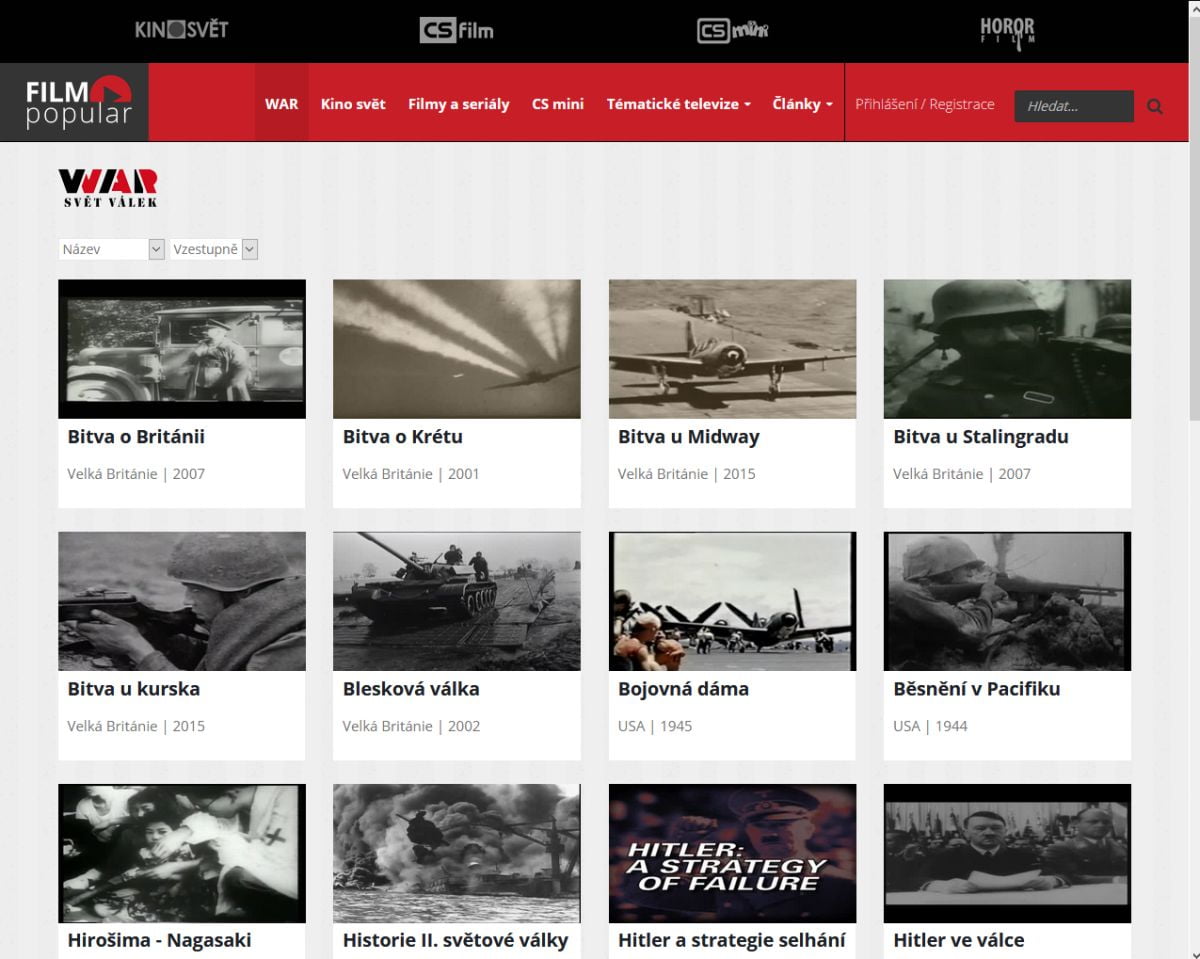This screenshot has height=959, width=1200.
Task: Click the Hitler a strategie selhání title
Action: (x=731, y=940)
